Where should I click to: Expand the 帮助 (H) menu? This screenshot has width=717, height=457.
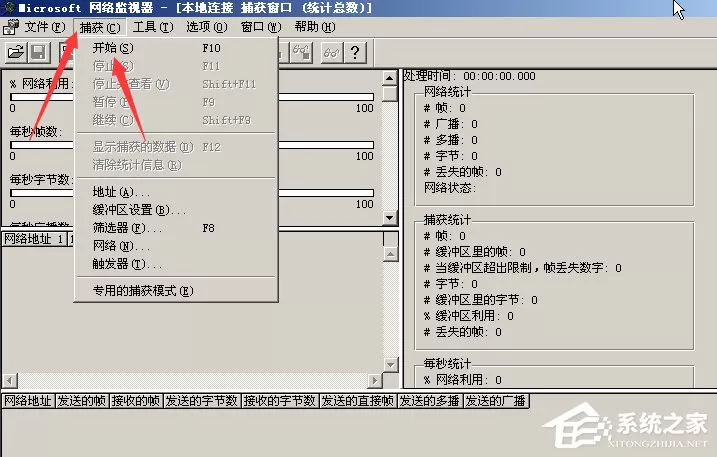pos(315,27)
